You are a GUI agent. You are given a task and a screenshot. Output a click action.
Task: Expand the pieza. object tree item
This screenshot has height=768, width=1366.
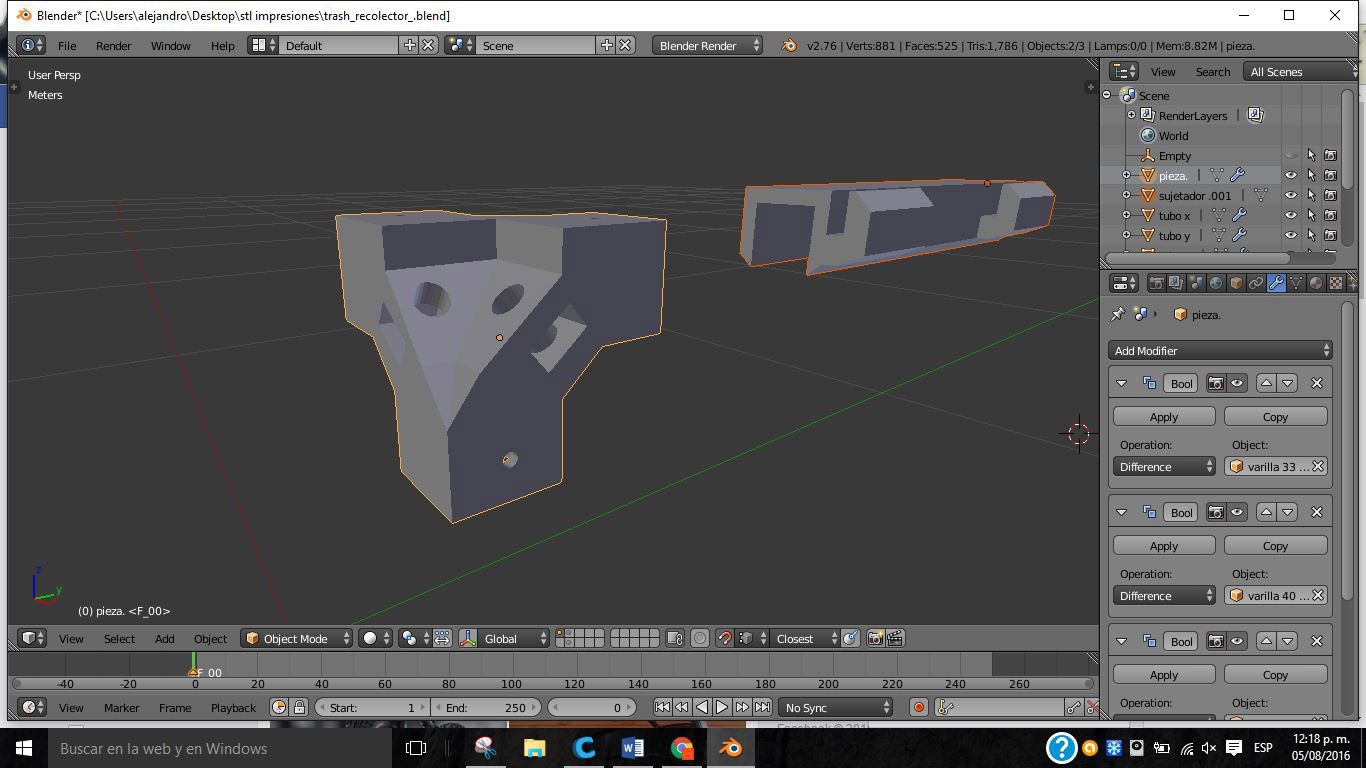1126,175
